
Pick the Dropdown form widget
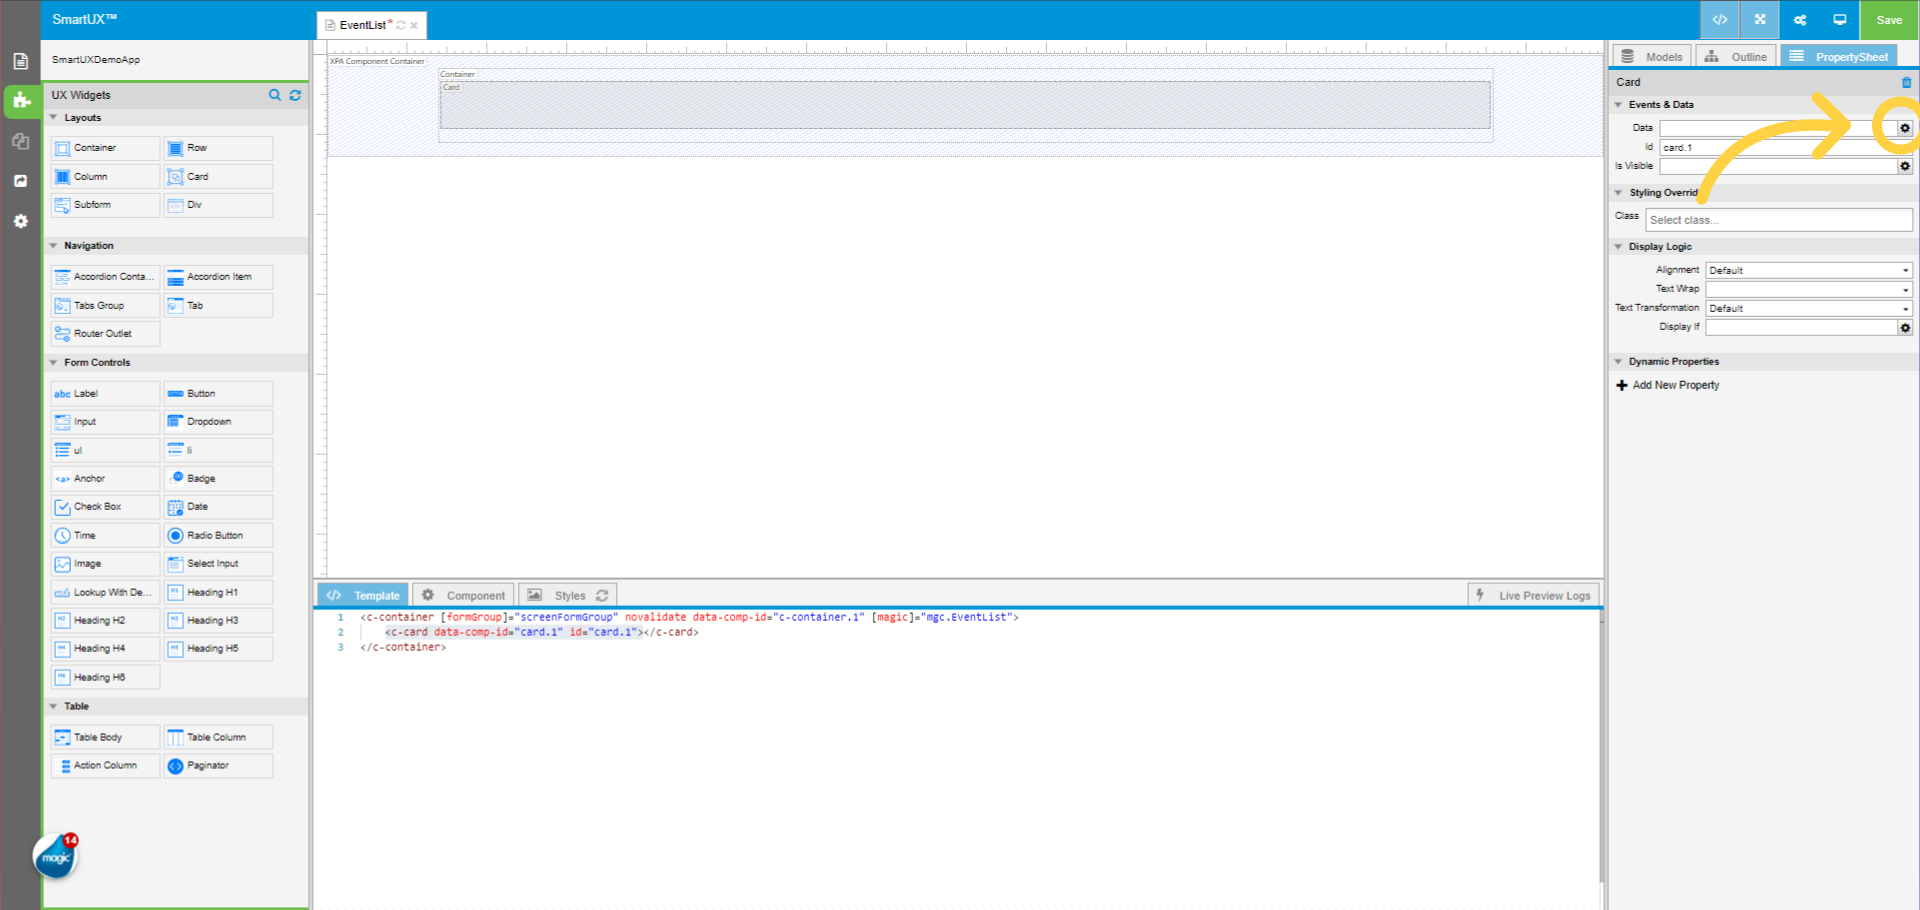pyautogui.click(x=219, y=422)
